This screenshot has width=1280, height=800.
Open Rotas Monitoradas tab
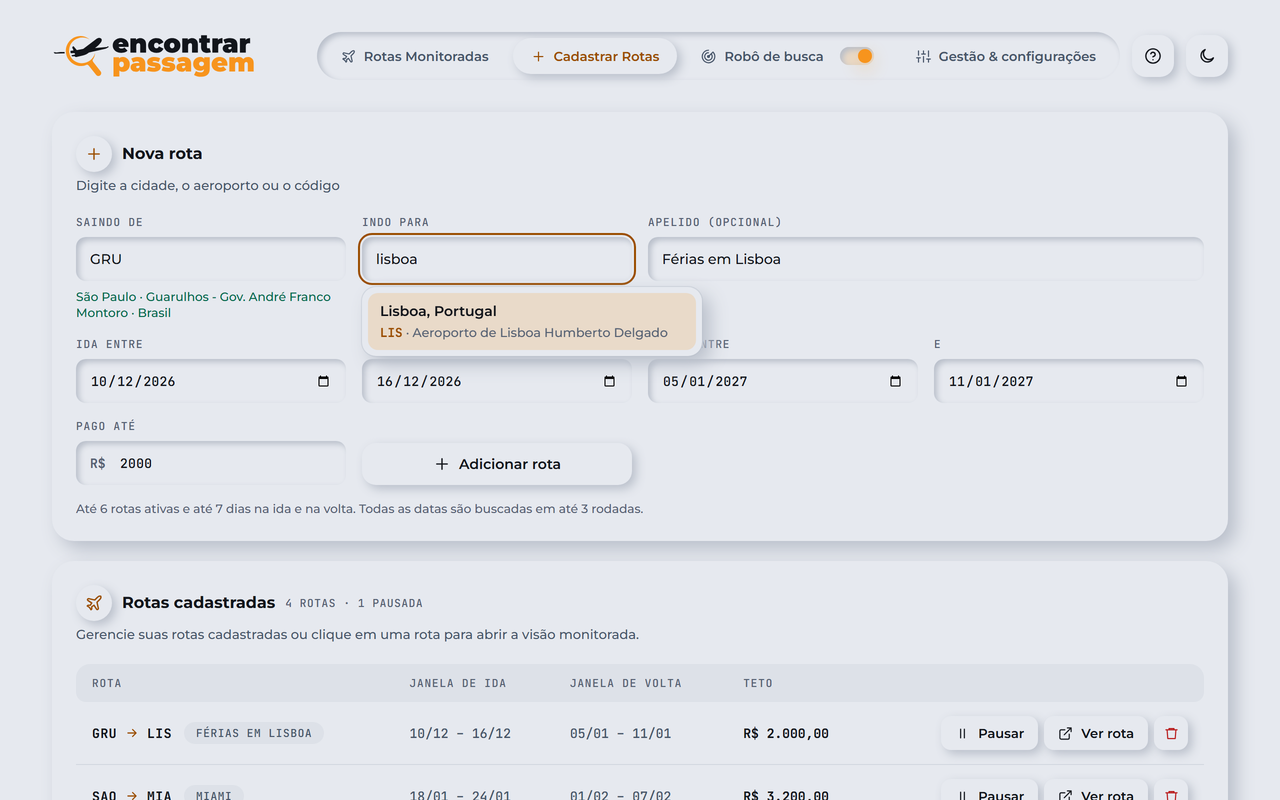(x=415, y=56)
